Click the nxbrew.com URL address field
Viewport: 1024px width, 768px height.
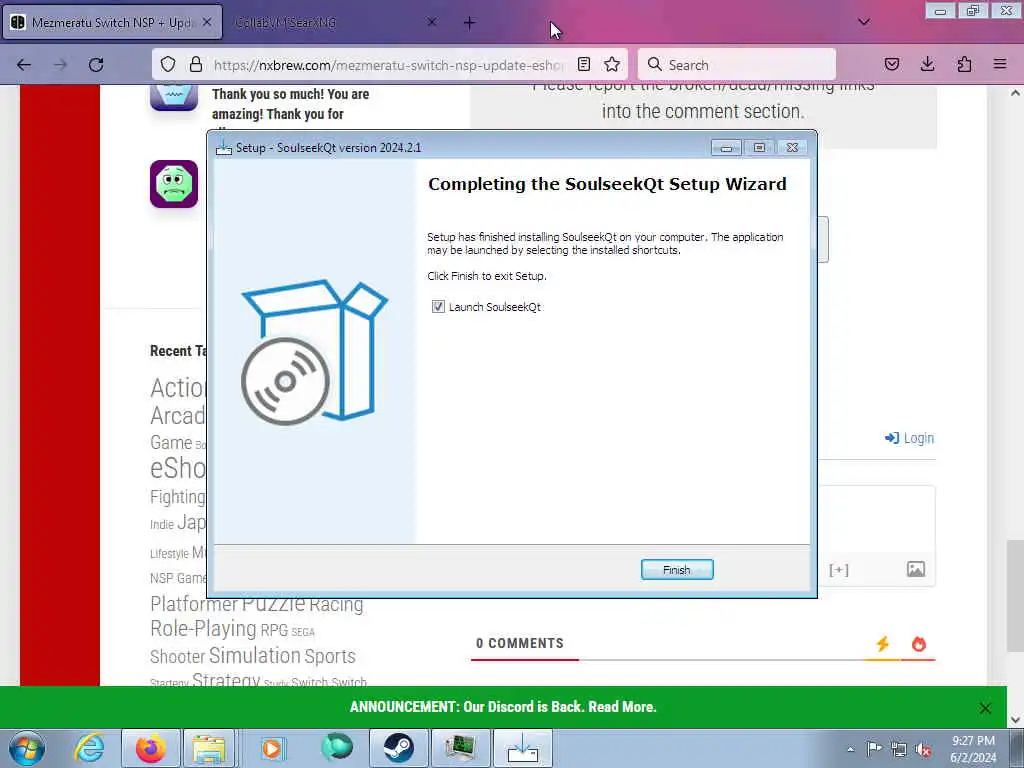[389, 65]
